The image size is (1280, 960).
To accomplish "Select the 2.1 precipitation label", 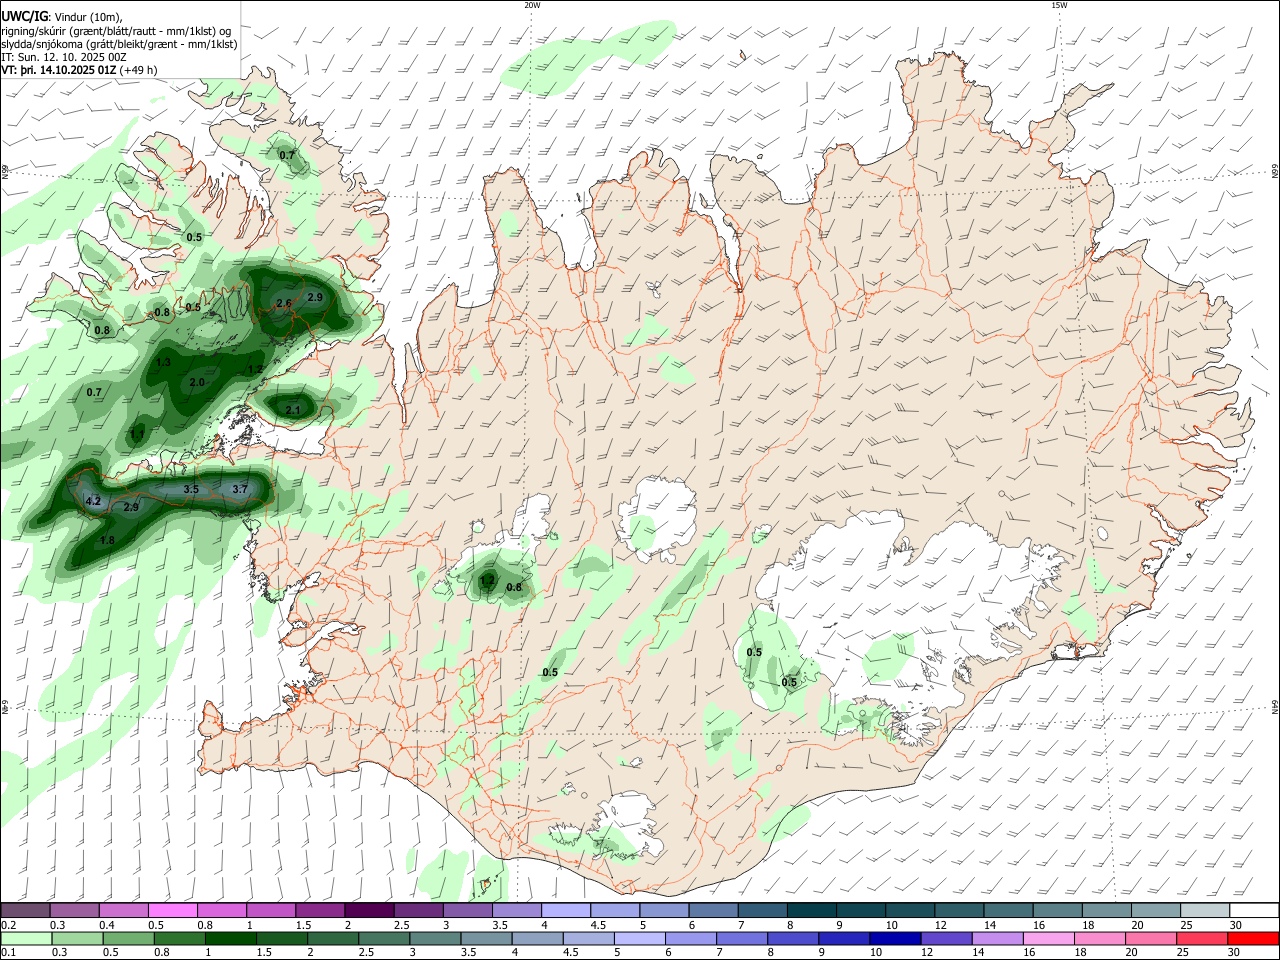I will click(x=294, y=410).
